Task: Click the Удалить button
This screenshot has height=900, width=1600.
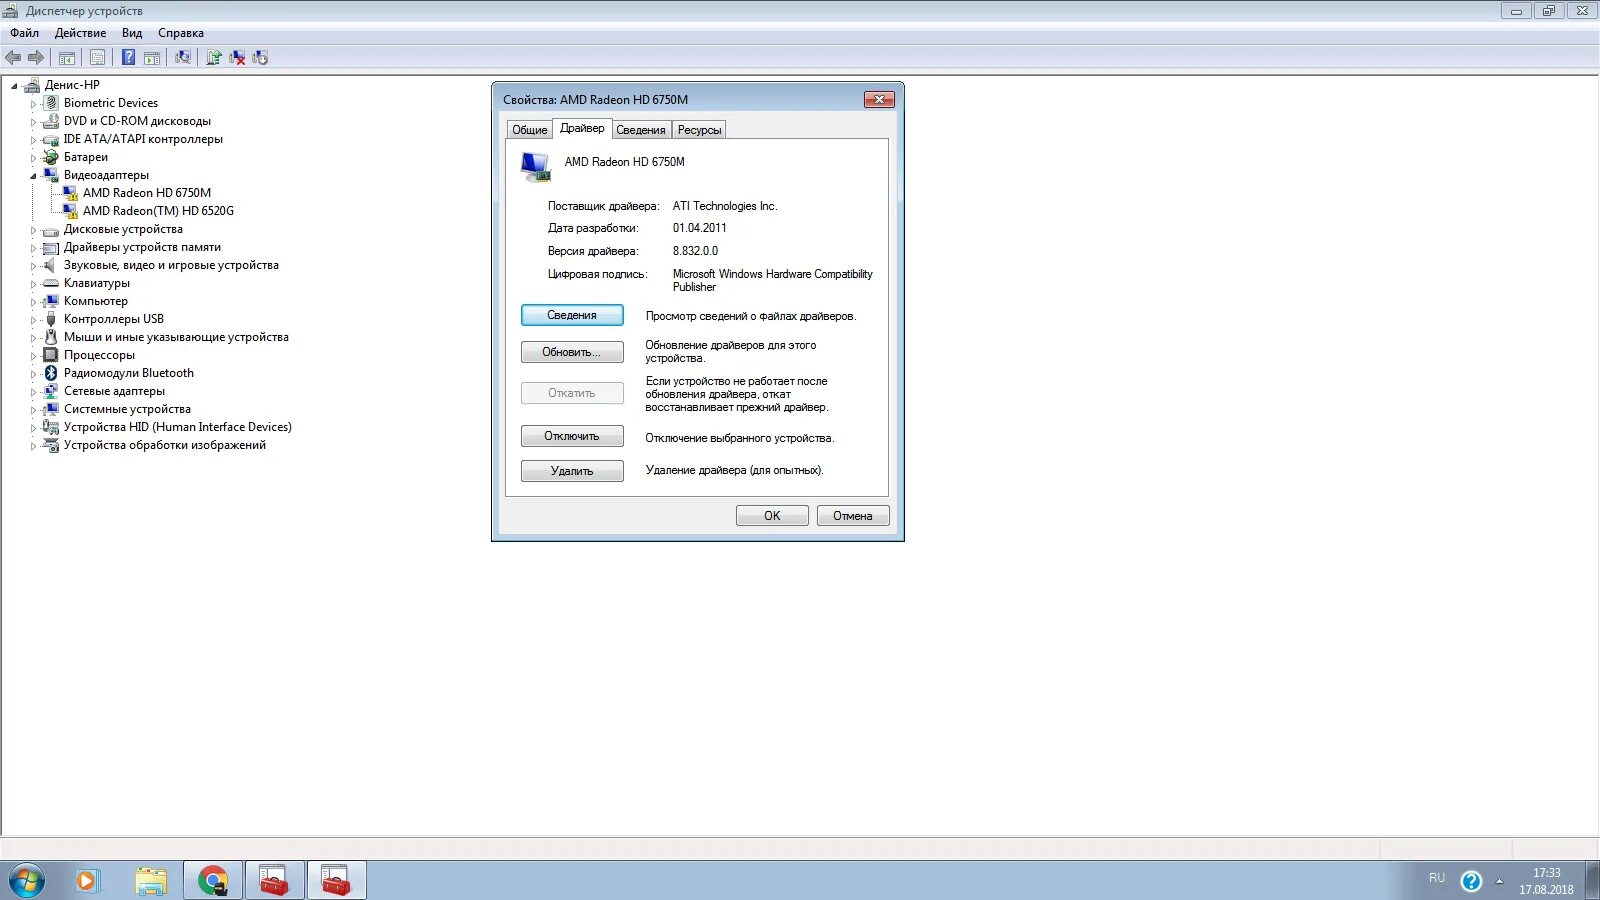Action: (572, 471)
